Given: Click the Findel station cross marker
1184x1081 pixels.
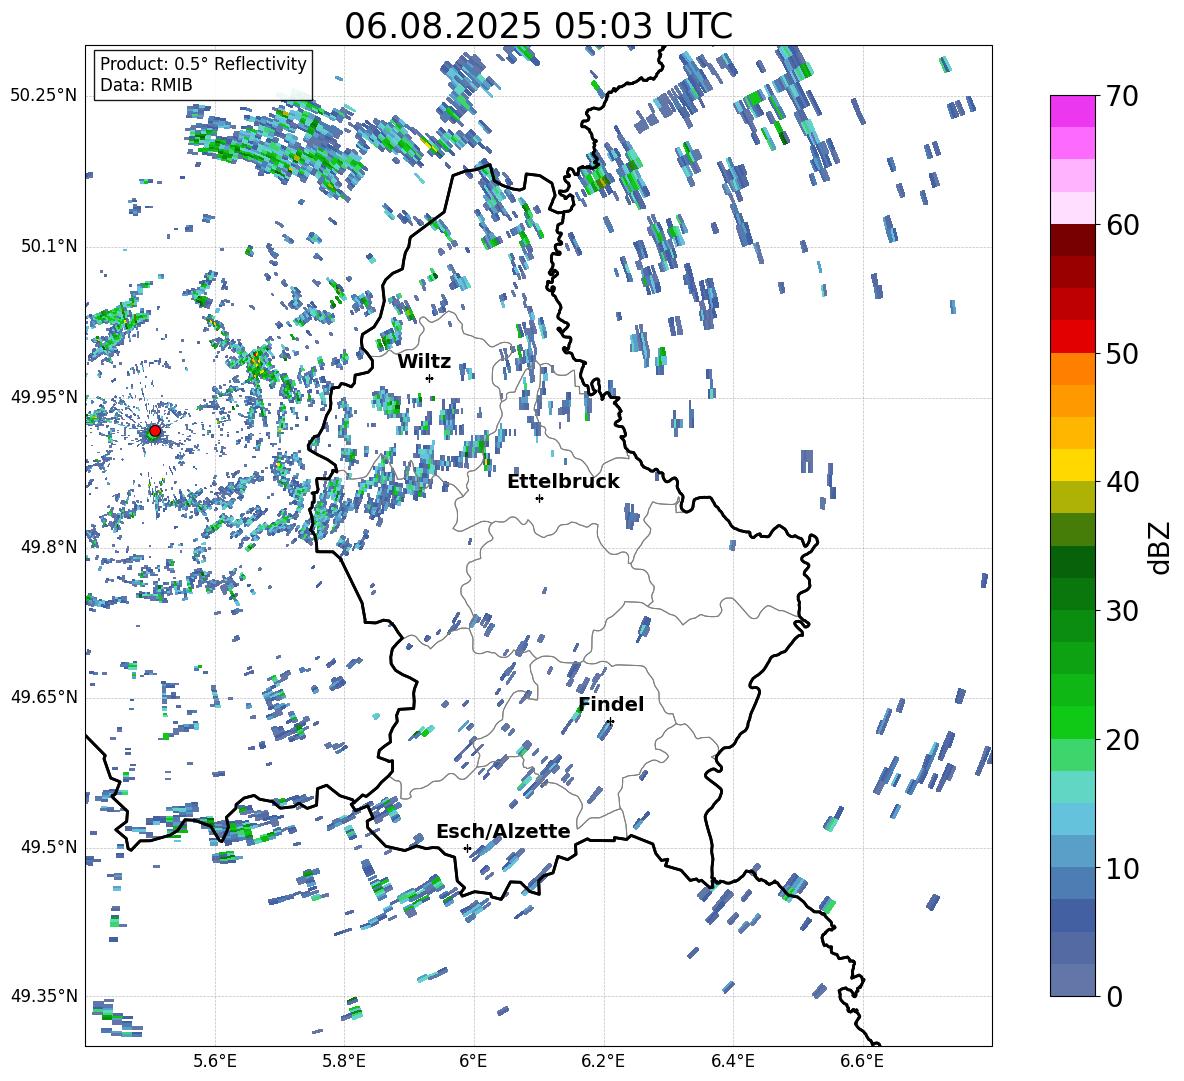Looking at the screenshot, I should pyautogui.click(x=610, y=722).
